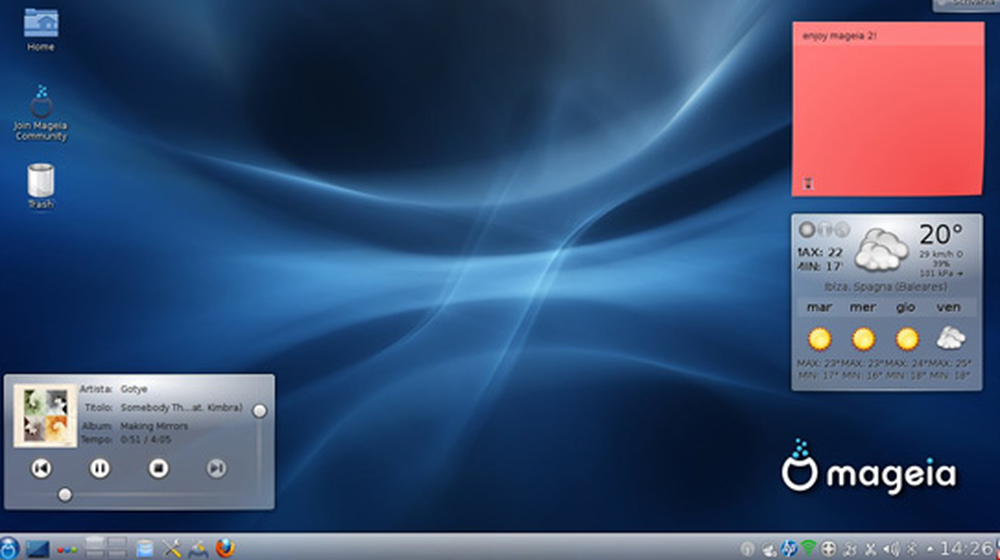Open the Trash desktop icon

[41, 186]
